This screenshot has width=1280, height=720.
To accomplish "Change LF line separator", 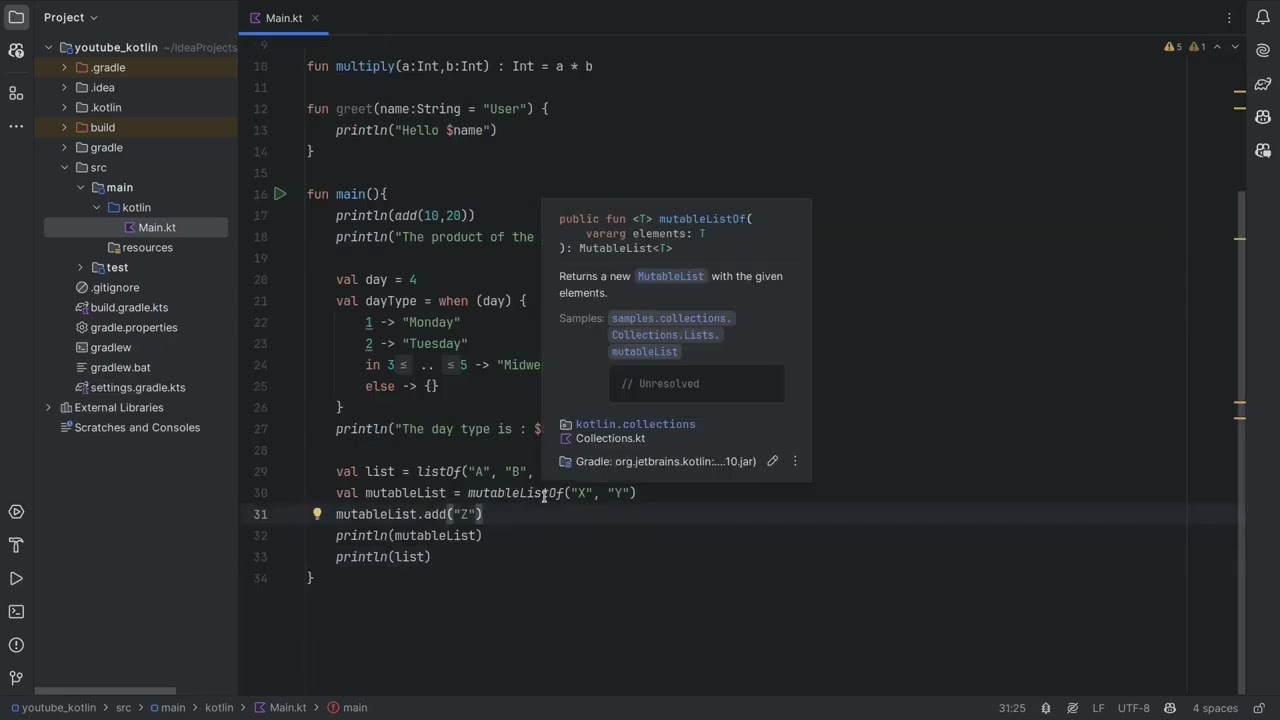I will pyautogui.click(x=1098, y=708).
